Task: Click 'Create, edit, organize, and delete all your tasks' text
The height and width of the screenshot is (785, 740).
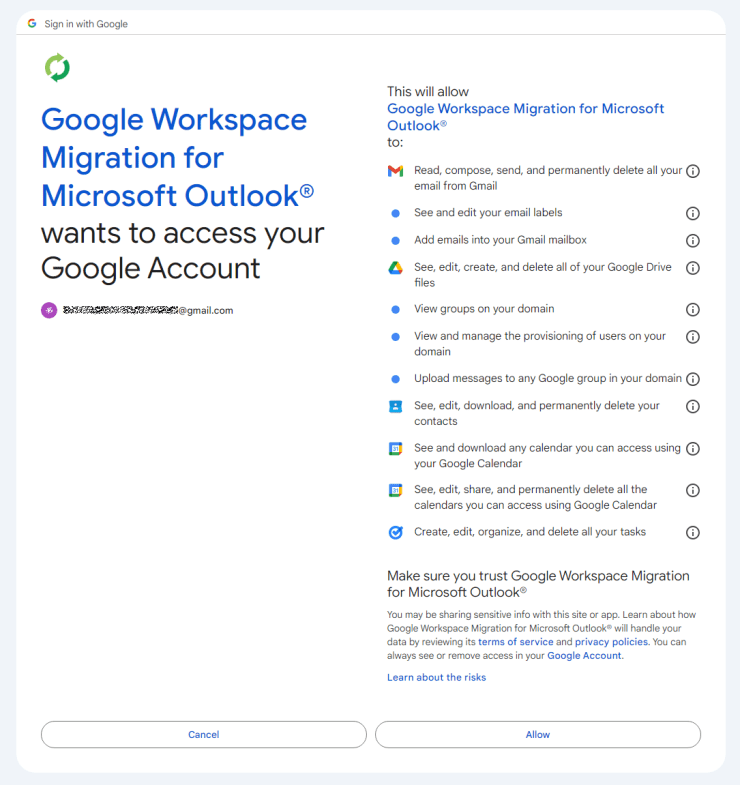Action: [x=530, y=532]
